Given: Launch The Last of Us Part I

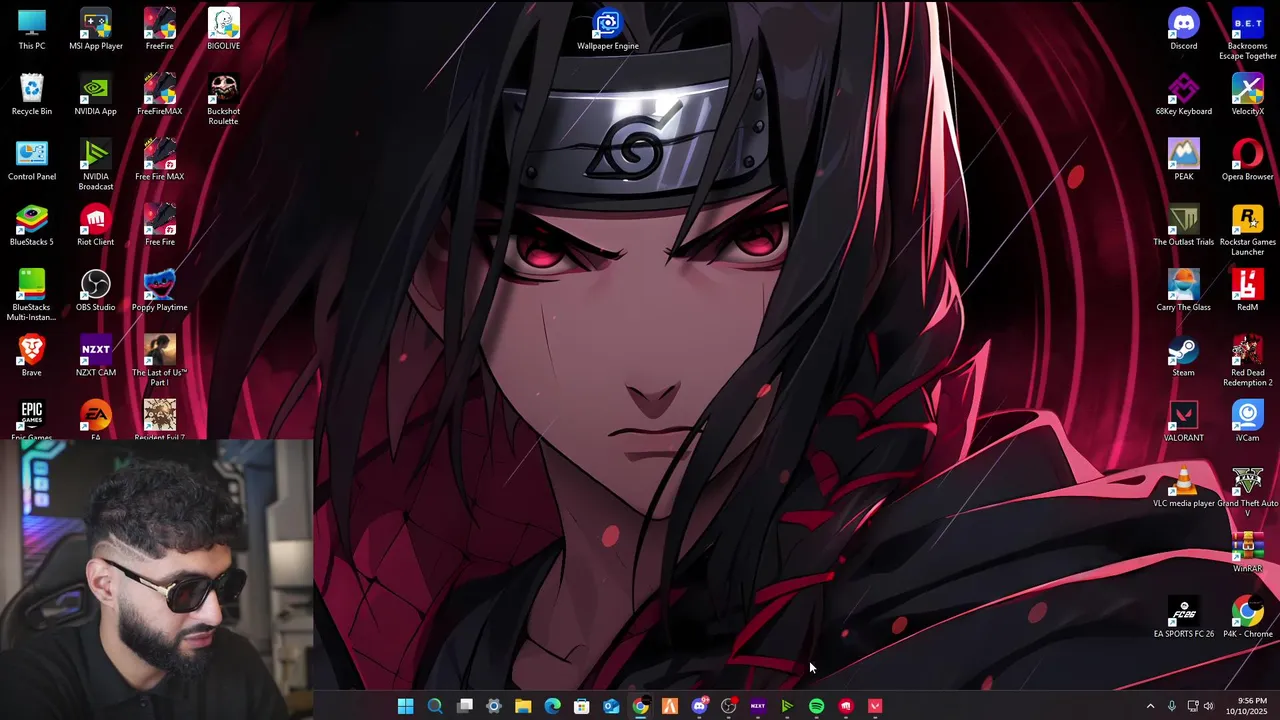Looking at the screenshot, I should click(x=160, y=360).
